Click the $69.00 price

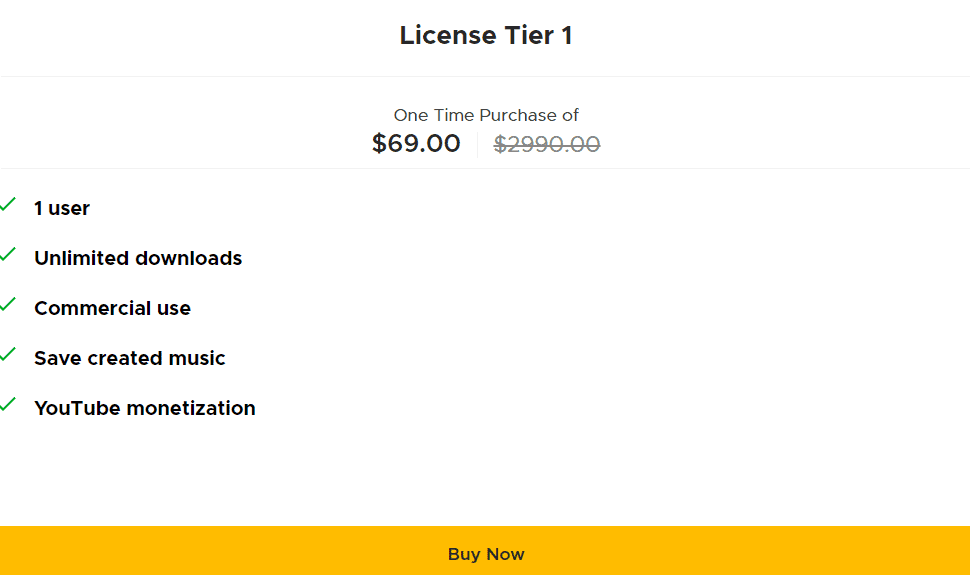(416, 144)
